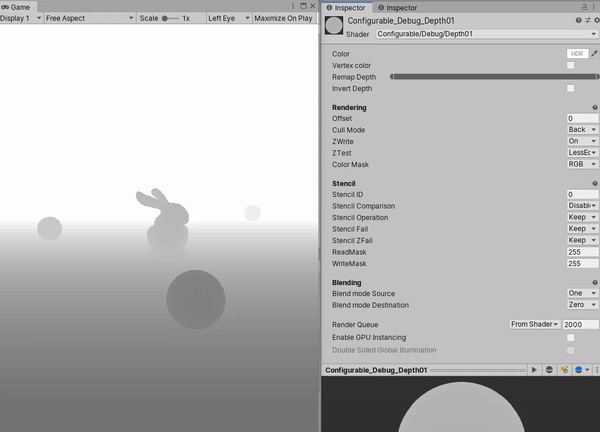600x432 pixels.
Task: Open the Cull Mode dropdown
Action: (x=582, y=129)
